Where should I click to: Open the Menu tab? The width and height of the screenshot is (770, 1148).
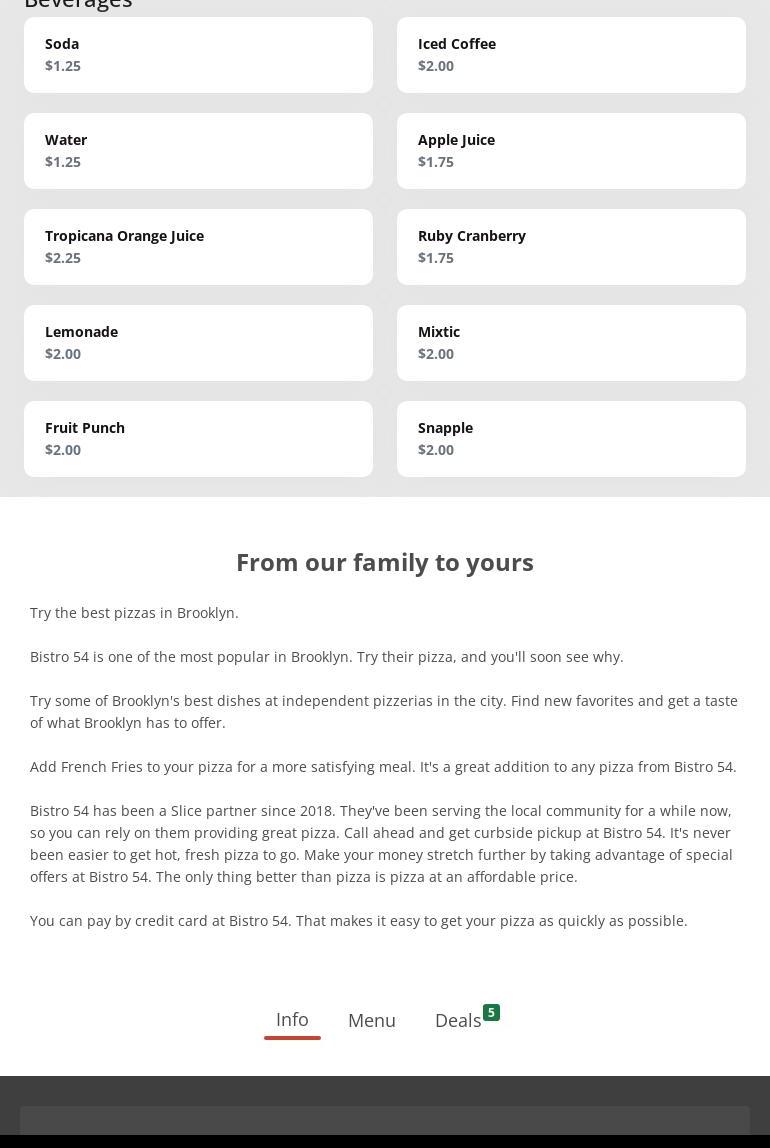(x=372, y=1021)
